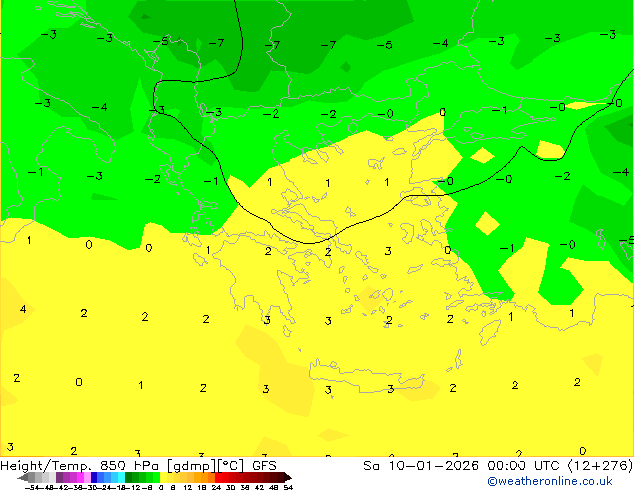Click the "-30" label under the colour scale
Image resolution: width=634 pixels, height=490 pixels.
90,487
